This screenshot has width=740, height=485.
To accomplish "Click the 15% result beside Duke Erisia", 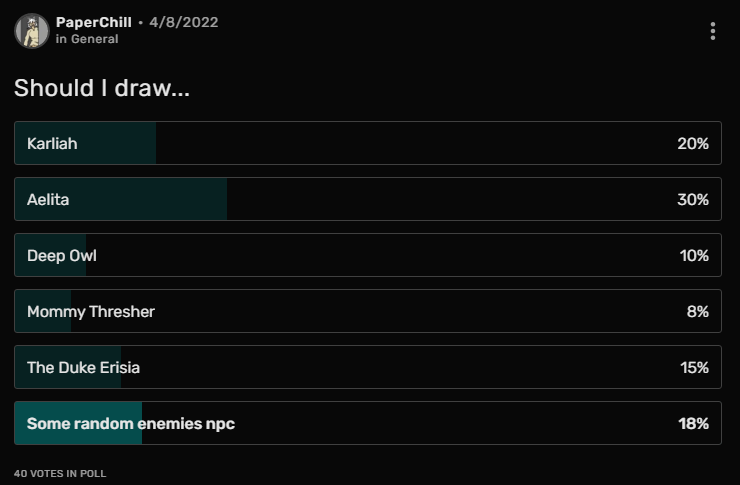I will coord(694,367).
